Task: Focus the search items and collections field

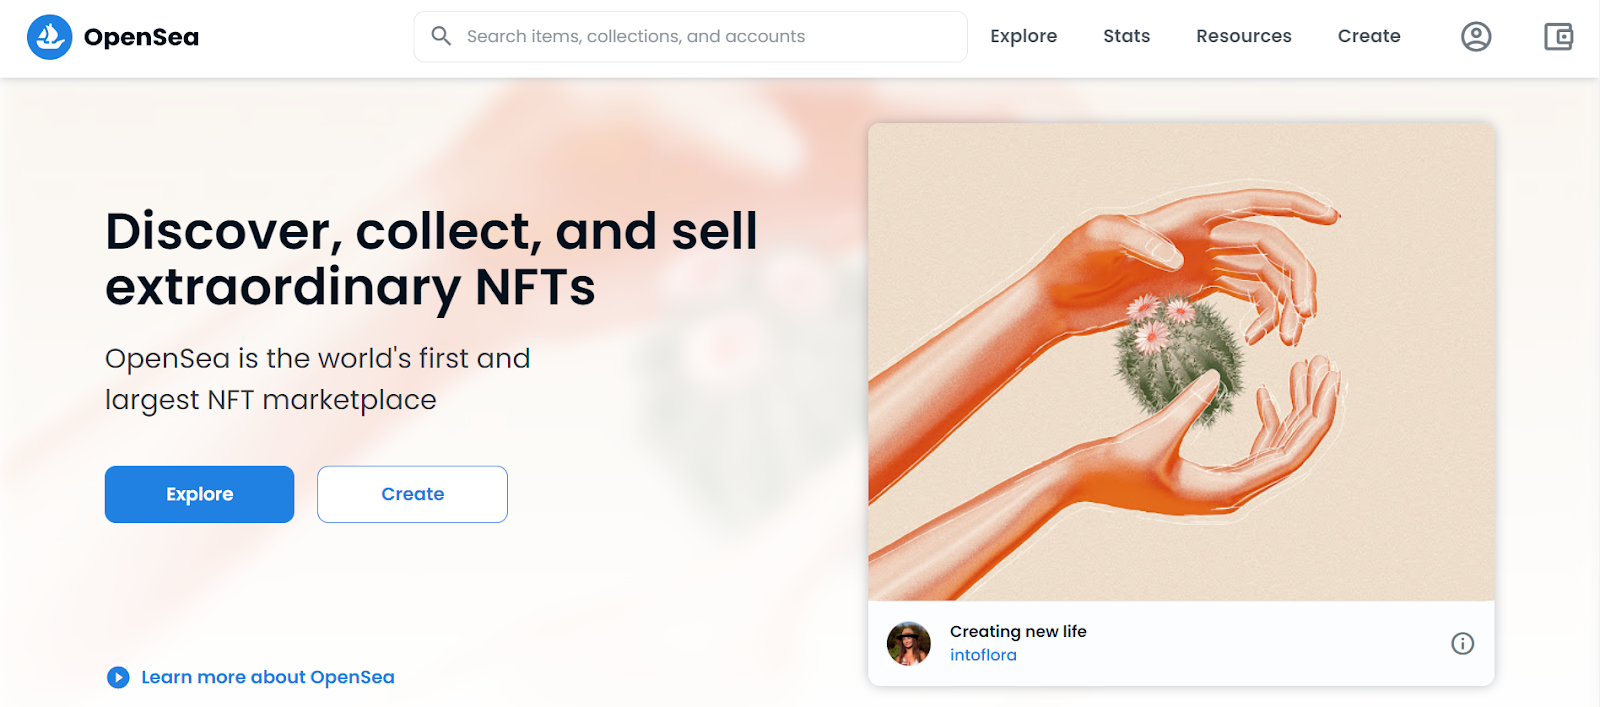Action: 690,37
